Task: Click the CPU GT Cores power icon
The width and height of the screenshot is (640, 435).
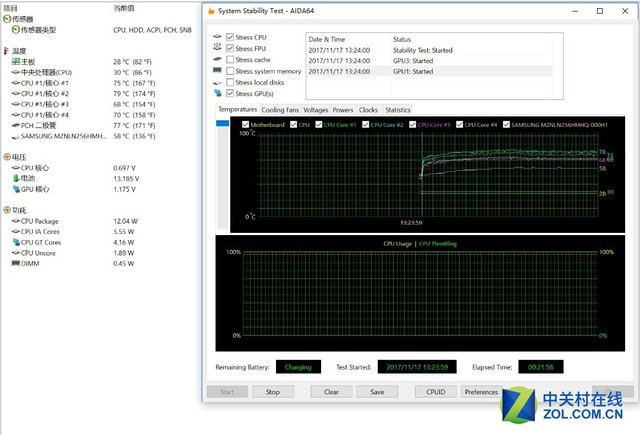Action: 15,242
